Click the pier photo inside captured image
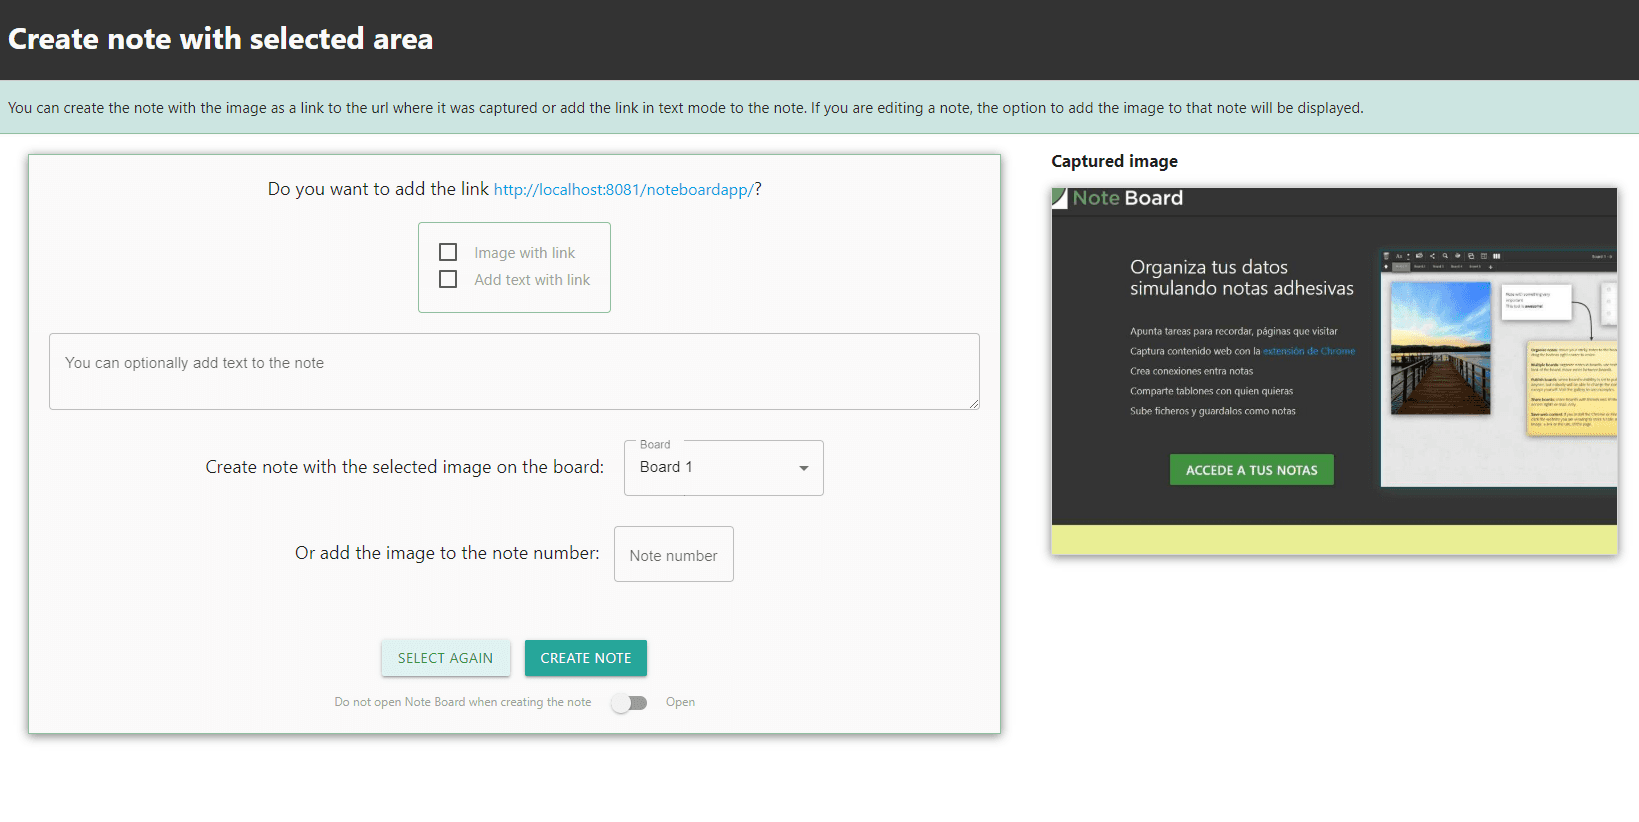This screenshot has width=1639, height=822. (1440, 347)
